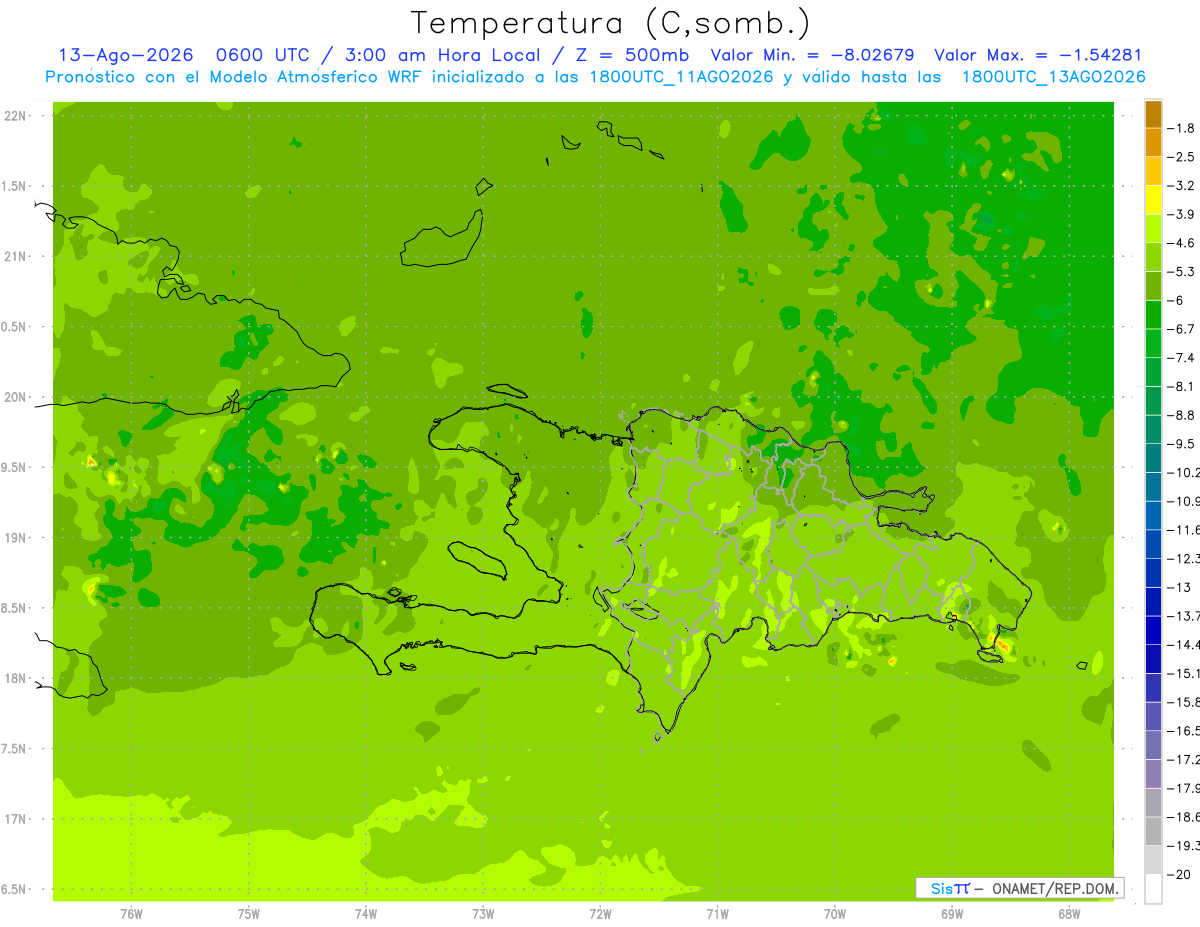The width and height of the screenshot is (1200, 927).
Task: Click the '-11.6' color scale value
Action: tap(1184, 529)
